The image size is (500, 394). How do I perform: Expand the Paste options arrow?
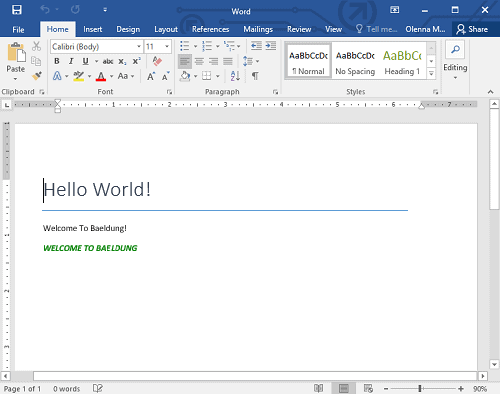(x=15, y=79)
